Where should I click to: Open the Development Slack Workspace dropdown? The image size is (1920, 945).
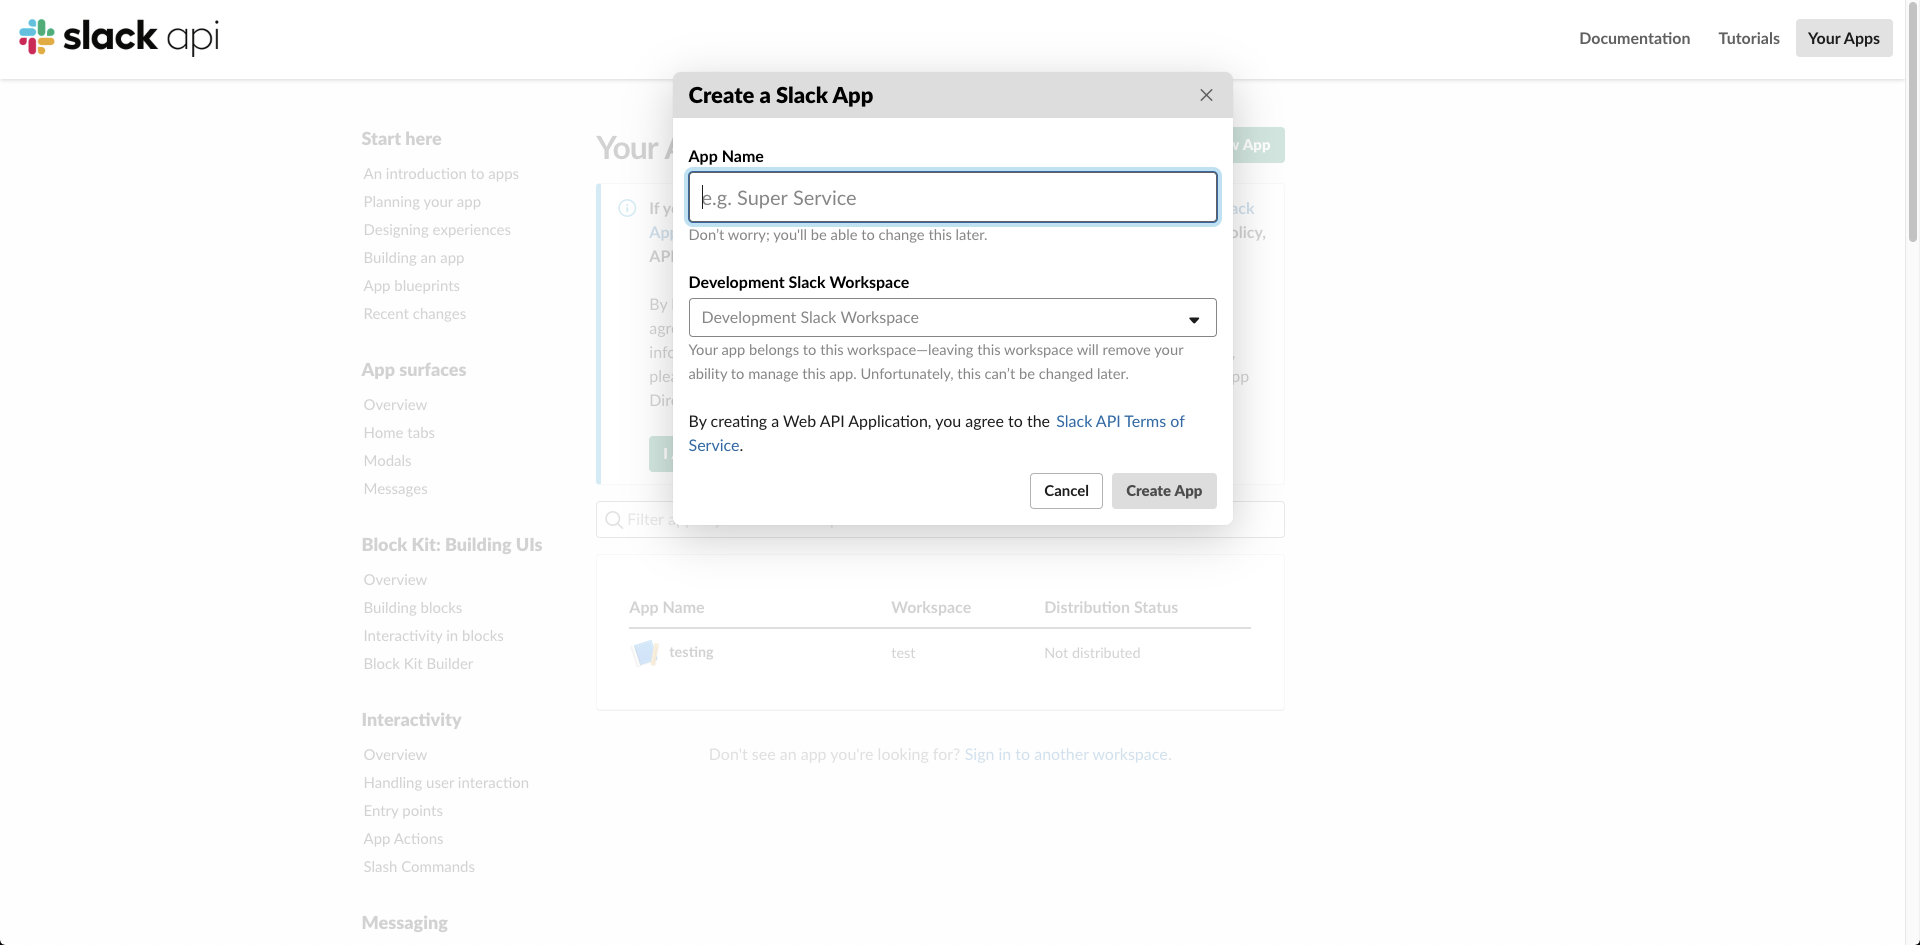[952, 318]
